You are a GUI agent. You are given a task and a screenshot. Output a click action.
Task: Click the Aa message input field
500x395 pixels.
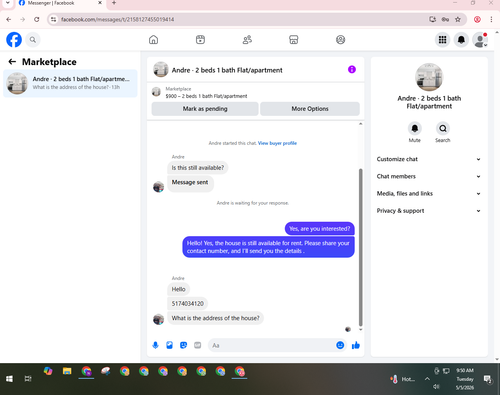click(272, 345)
